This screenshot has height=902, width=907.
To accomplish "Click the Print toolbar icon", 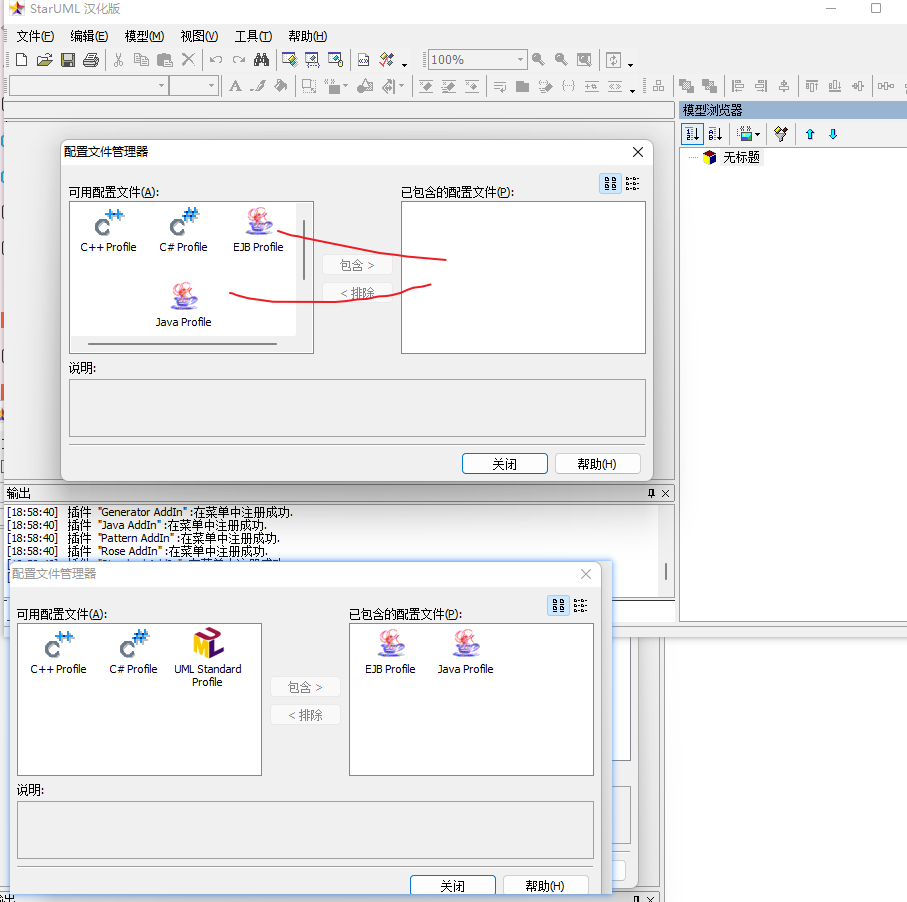I will [91, 60].
